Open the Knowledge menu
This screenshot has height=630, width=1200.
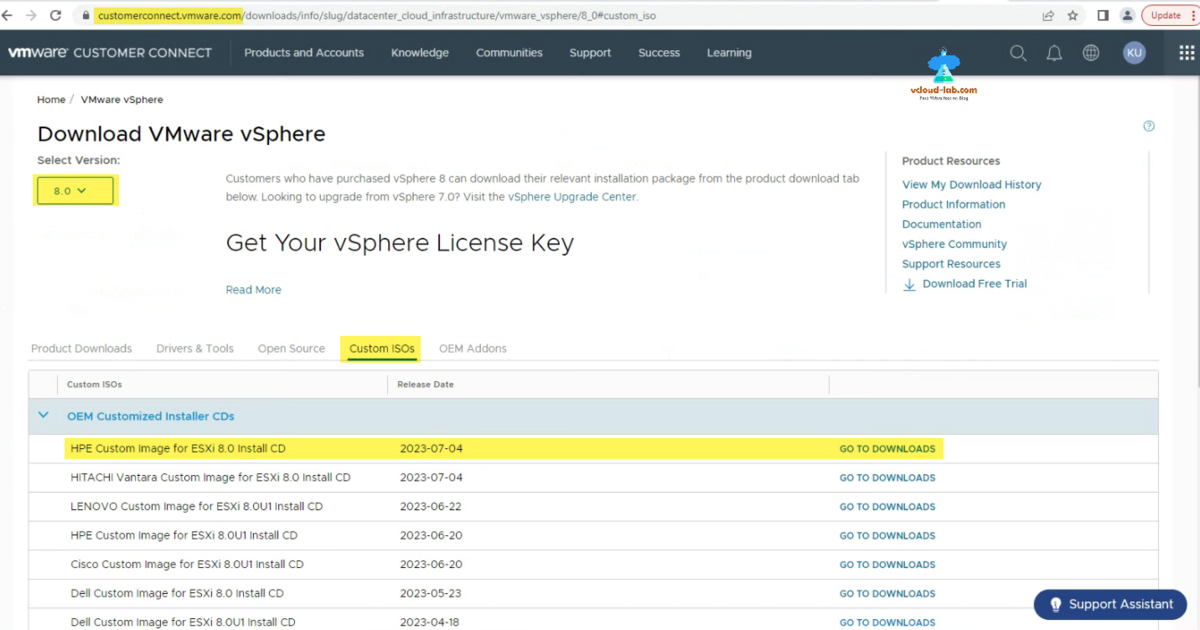coord(420,53)
